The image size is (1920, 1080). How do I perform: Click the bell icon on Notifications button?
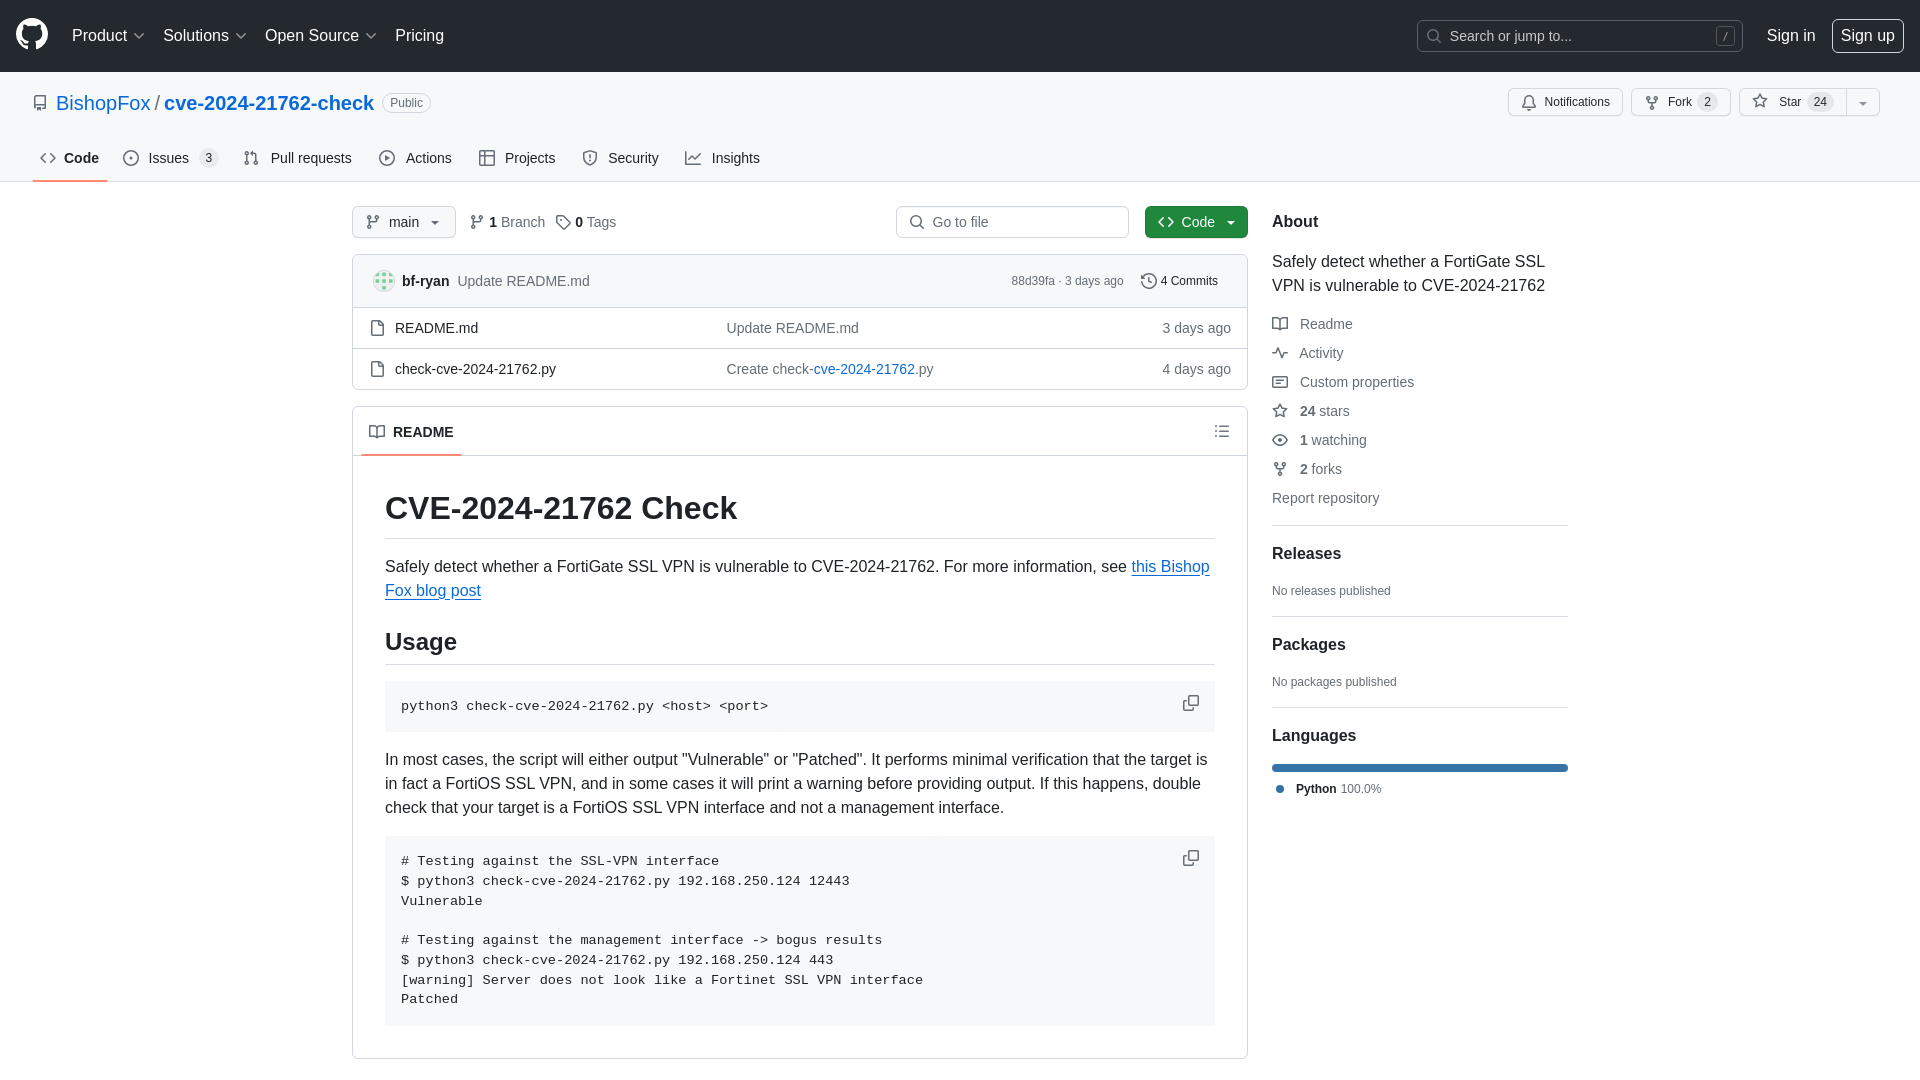click(x=1528, y=102)
